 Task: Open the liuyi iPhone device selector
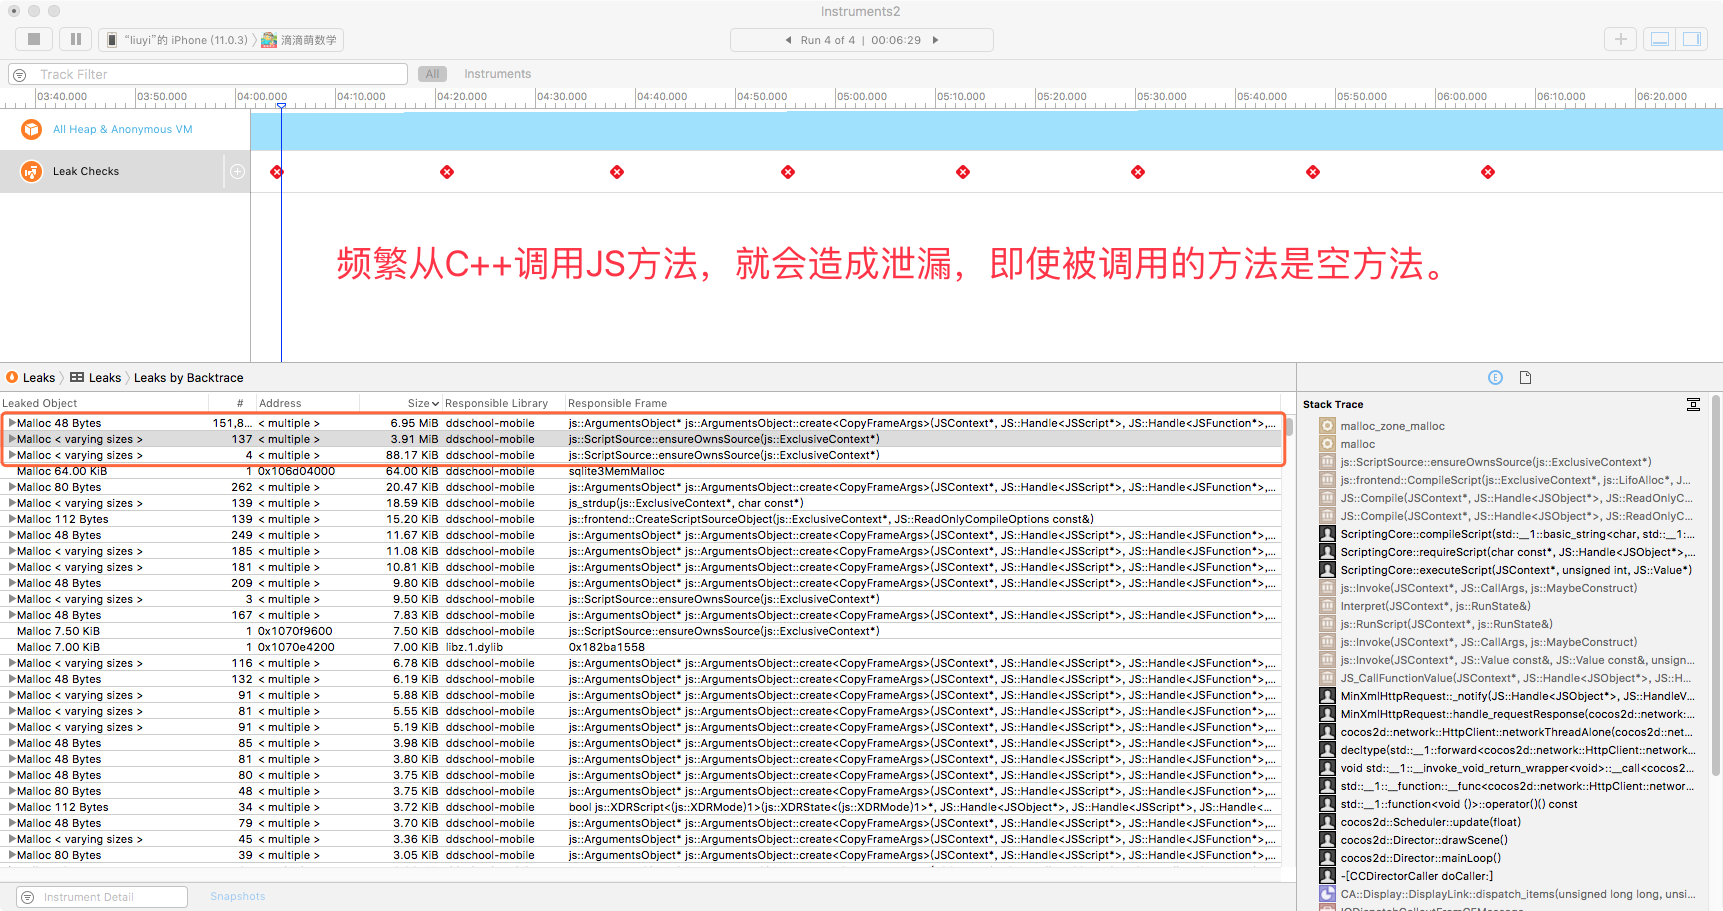178,40
